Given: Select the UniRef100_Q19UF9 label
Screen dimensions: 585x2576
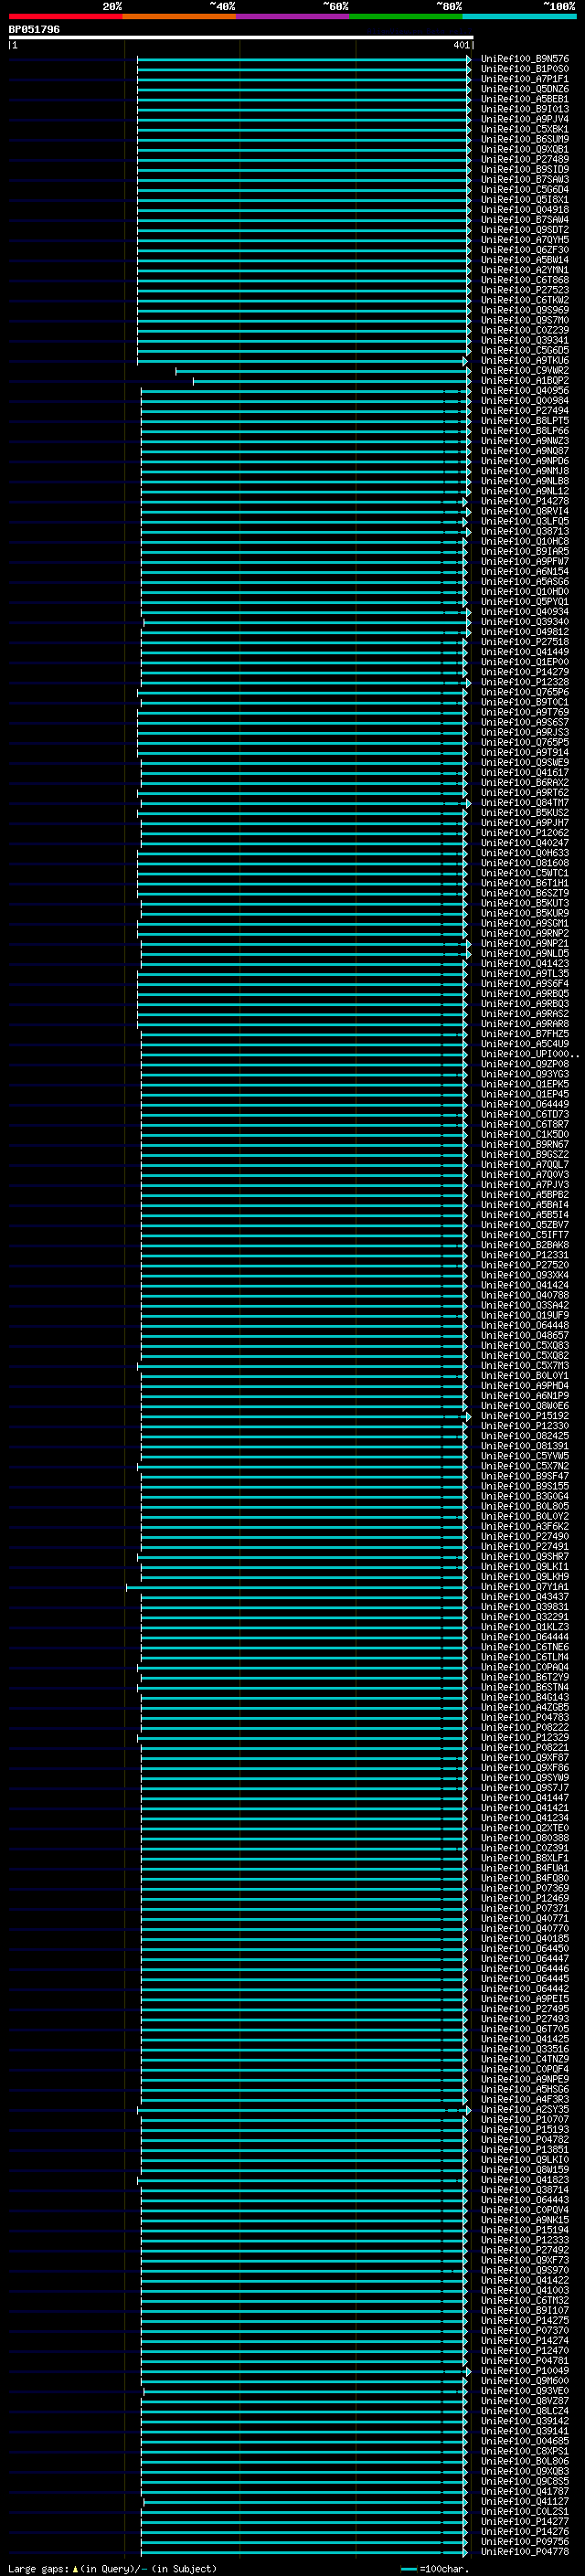Looking at the screenshot, I should click(x=524, y=1315).
